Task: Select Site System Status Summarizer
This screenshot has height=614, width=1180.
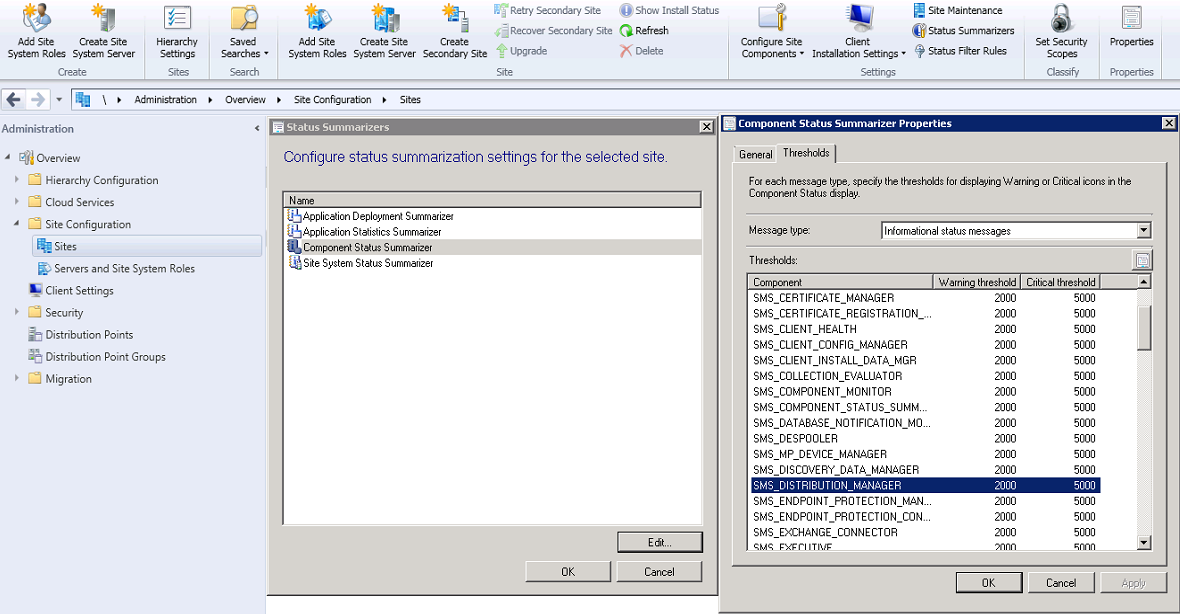Action: (493, 263)
